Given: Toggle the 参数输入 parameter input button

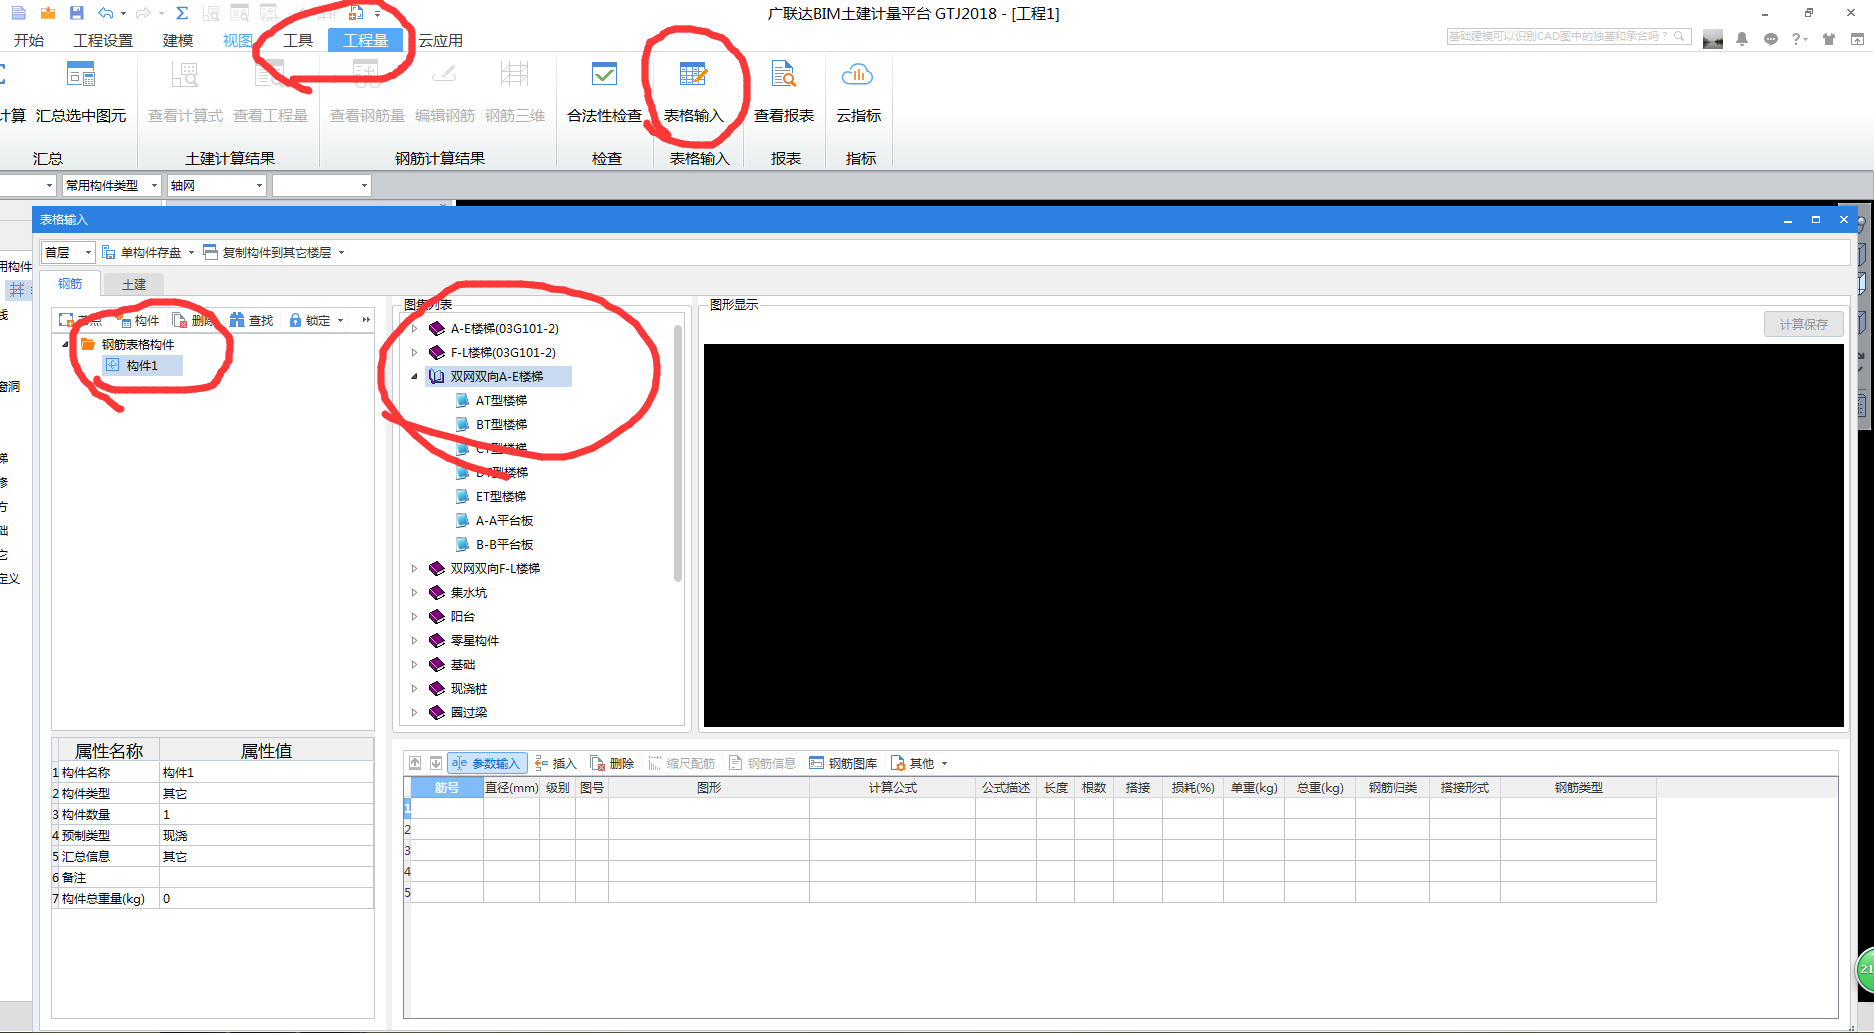Looking at the screenshot, I should pyautogui.click(x=487, y=763).
